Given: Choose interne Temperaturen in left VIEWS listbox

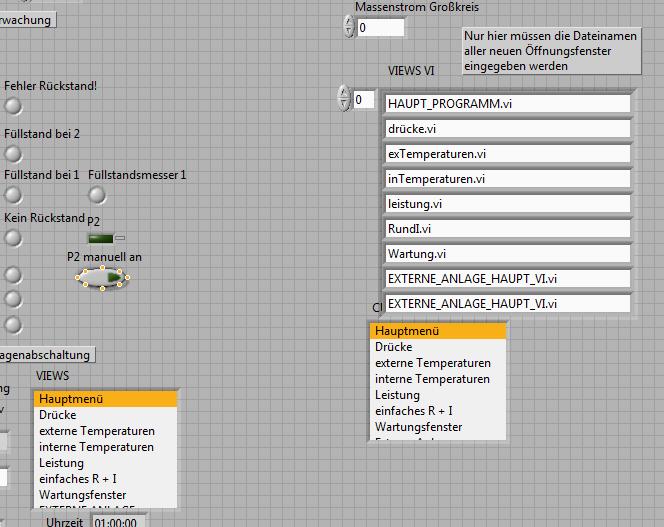Looking at the screenshot, I should (105, 447).
